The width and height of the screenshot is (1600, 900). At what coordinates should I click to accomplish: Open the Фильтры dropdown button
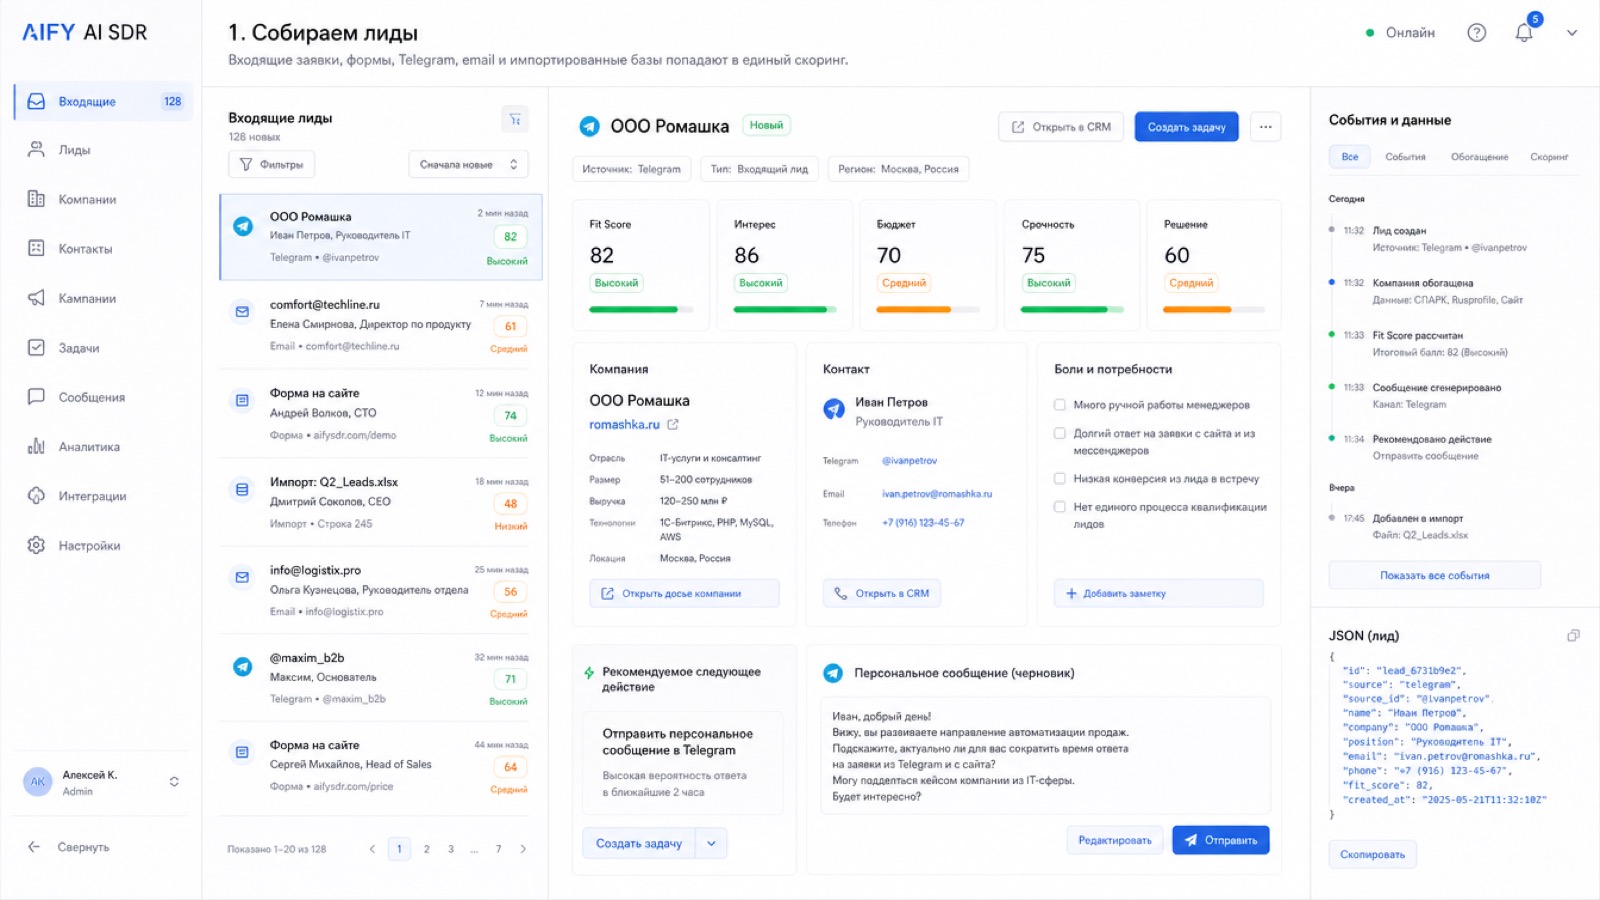[x=271, y=165]
